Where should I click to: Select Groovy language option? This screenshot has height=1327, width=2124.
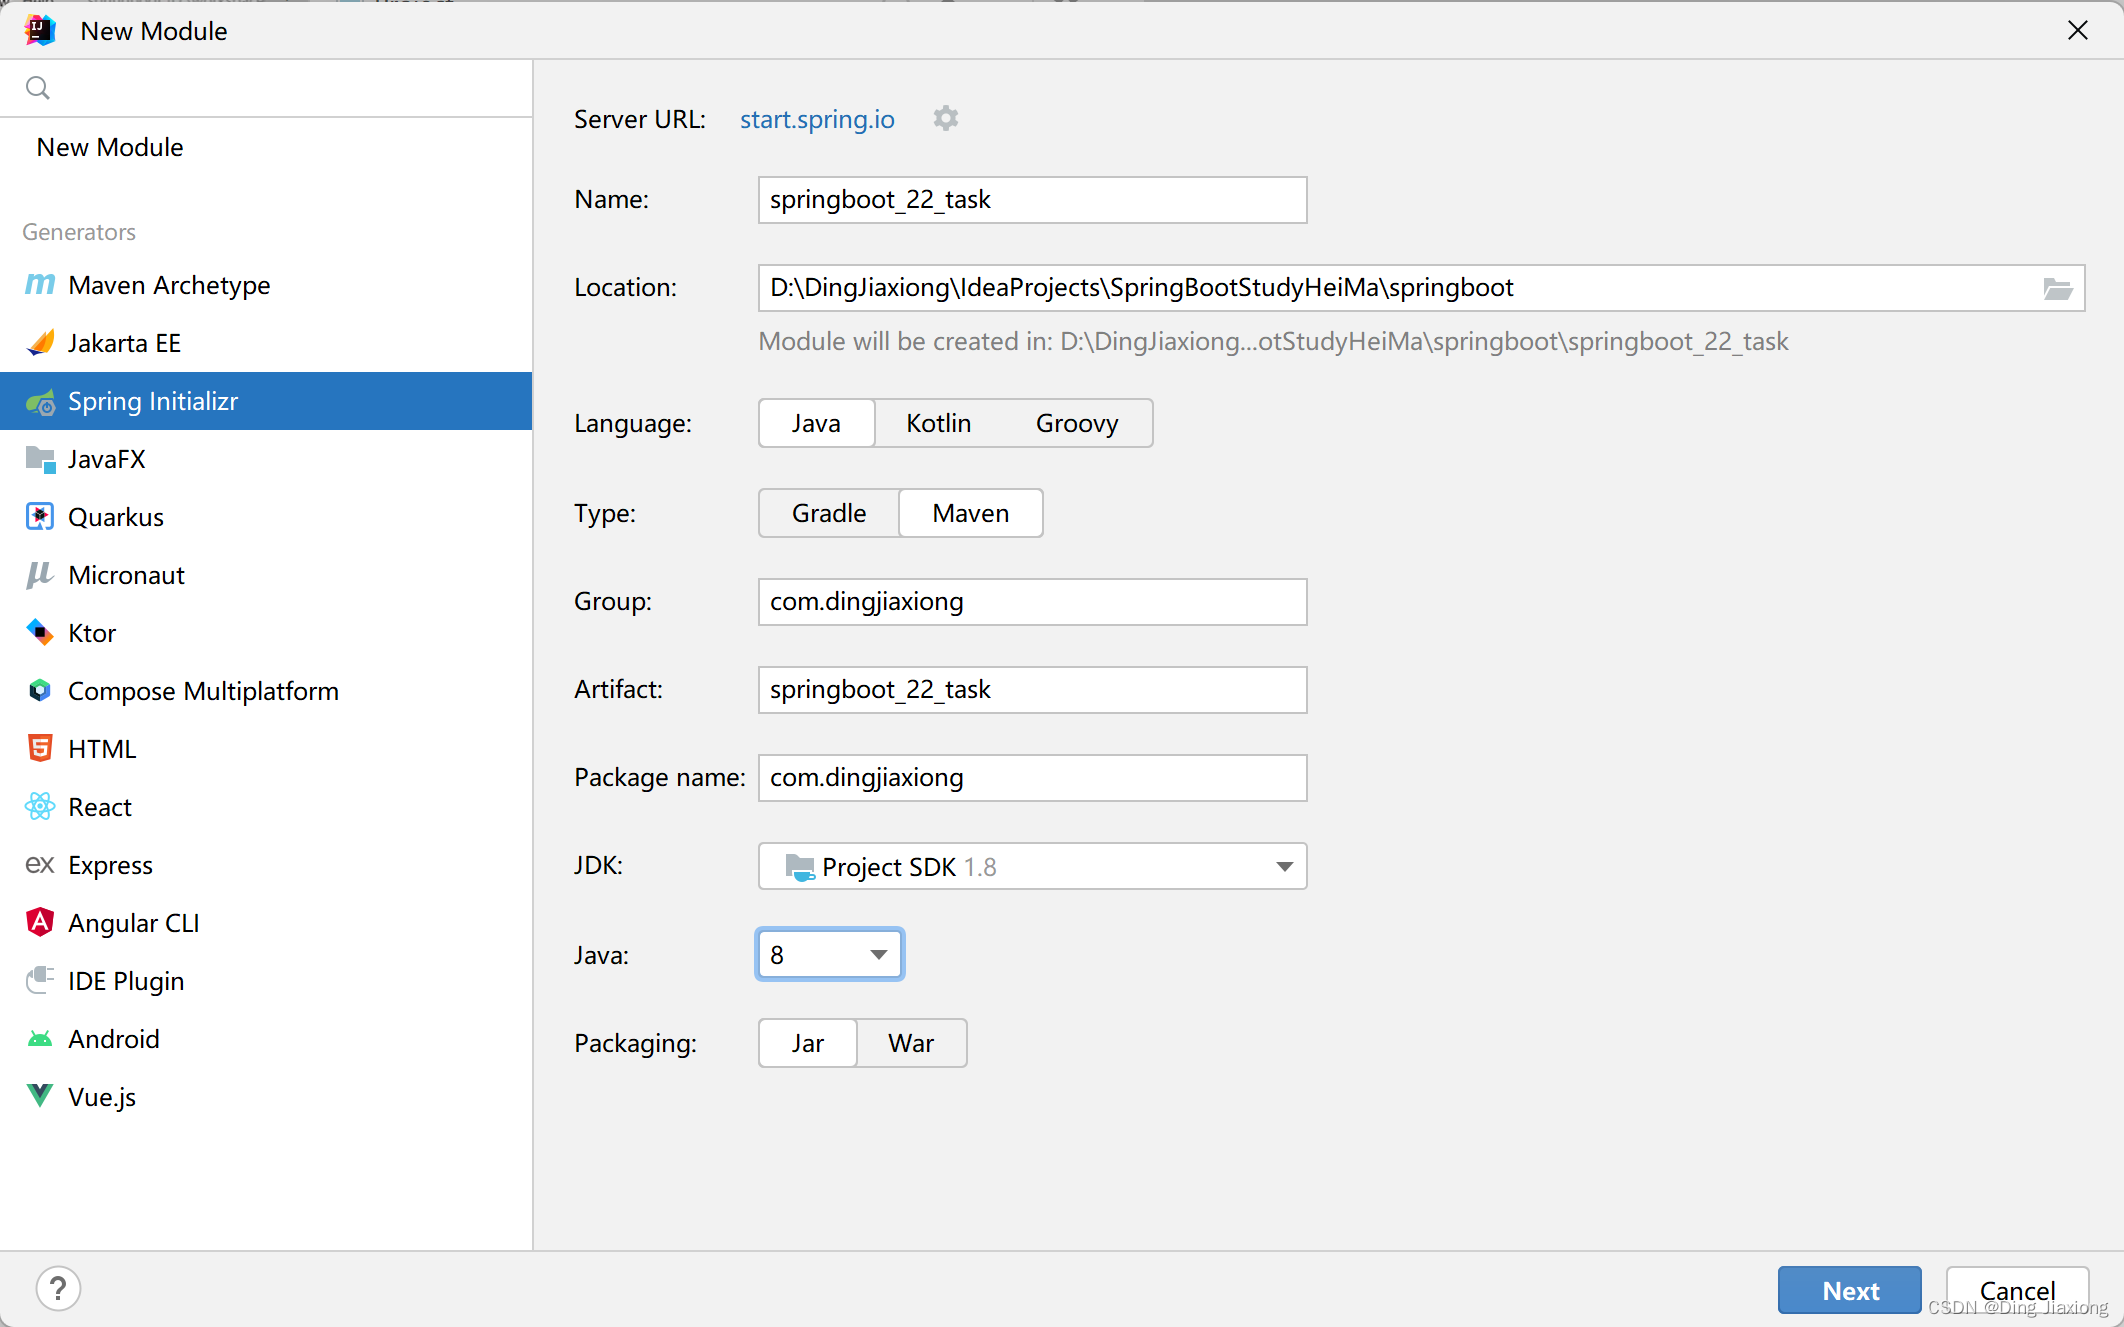pyautogui.click(x=1077, y=423)
